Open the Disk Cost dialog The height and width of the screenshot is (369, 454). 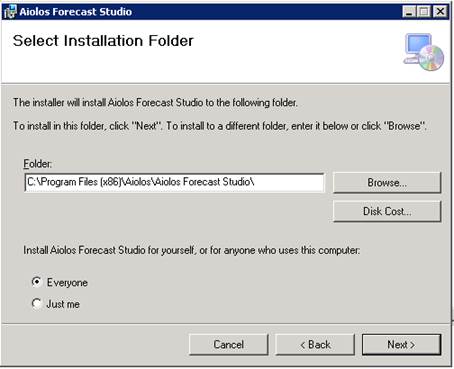(x=387, y=211)
